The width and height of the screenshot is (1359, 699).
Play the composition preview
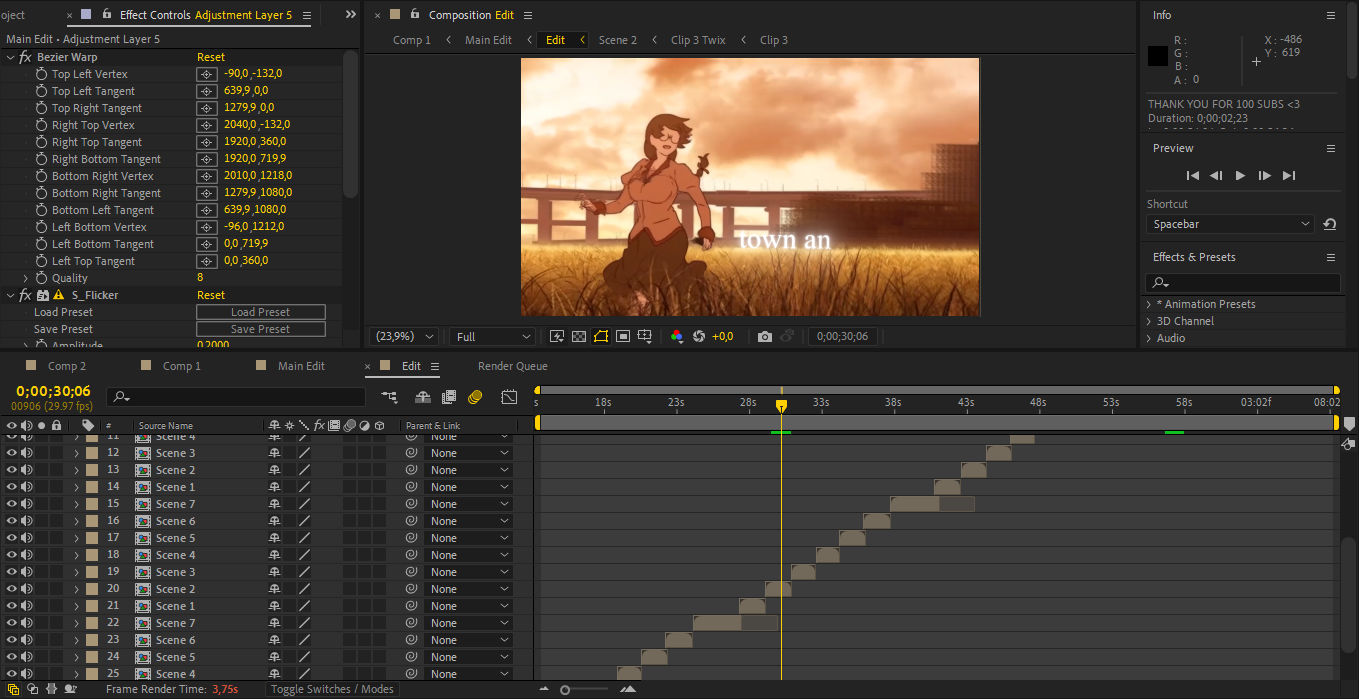(1240, 176)
